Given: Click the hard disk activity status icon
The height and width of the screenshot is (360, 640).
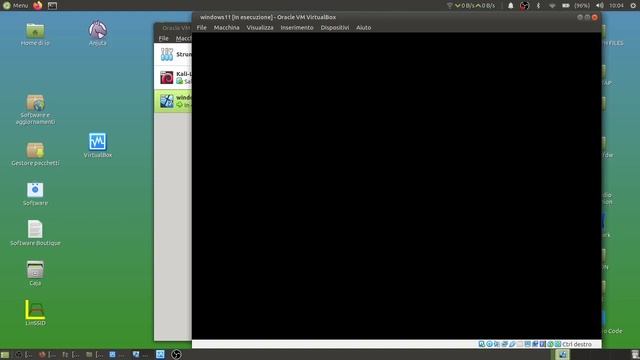Looking at the screenshot, I should tap(482, 344).
